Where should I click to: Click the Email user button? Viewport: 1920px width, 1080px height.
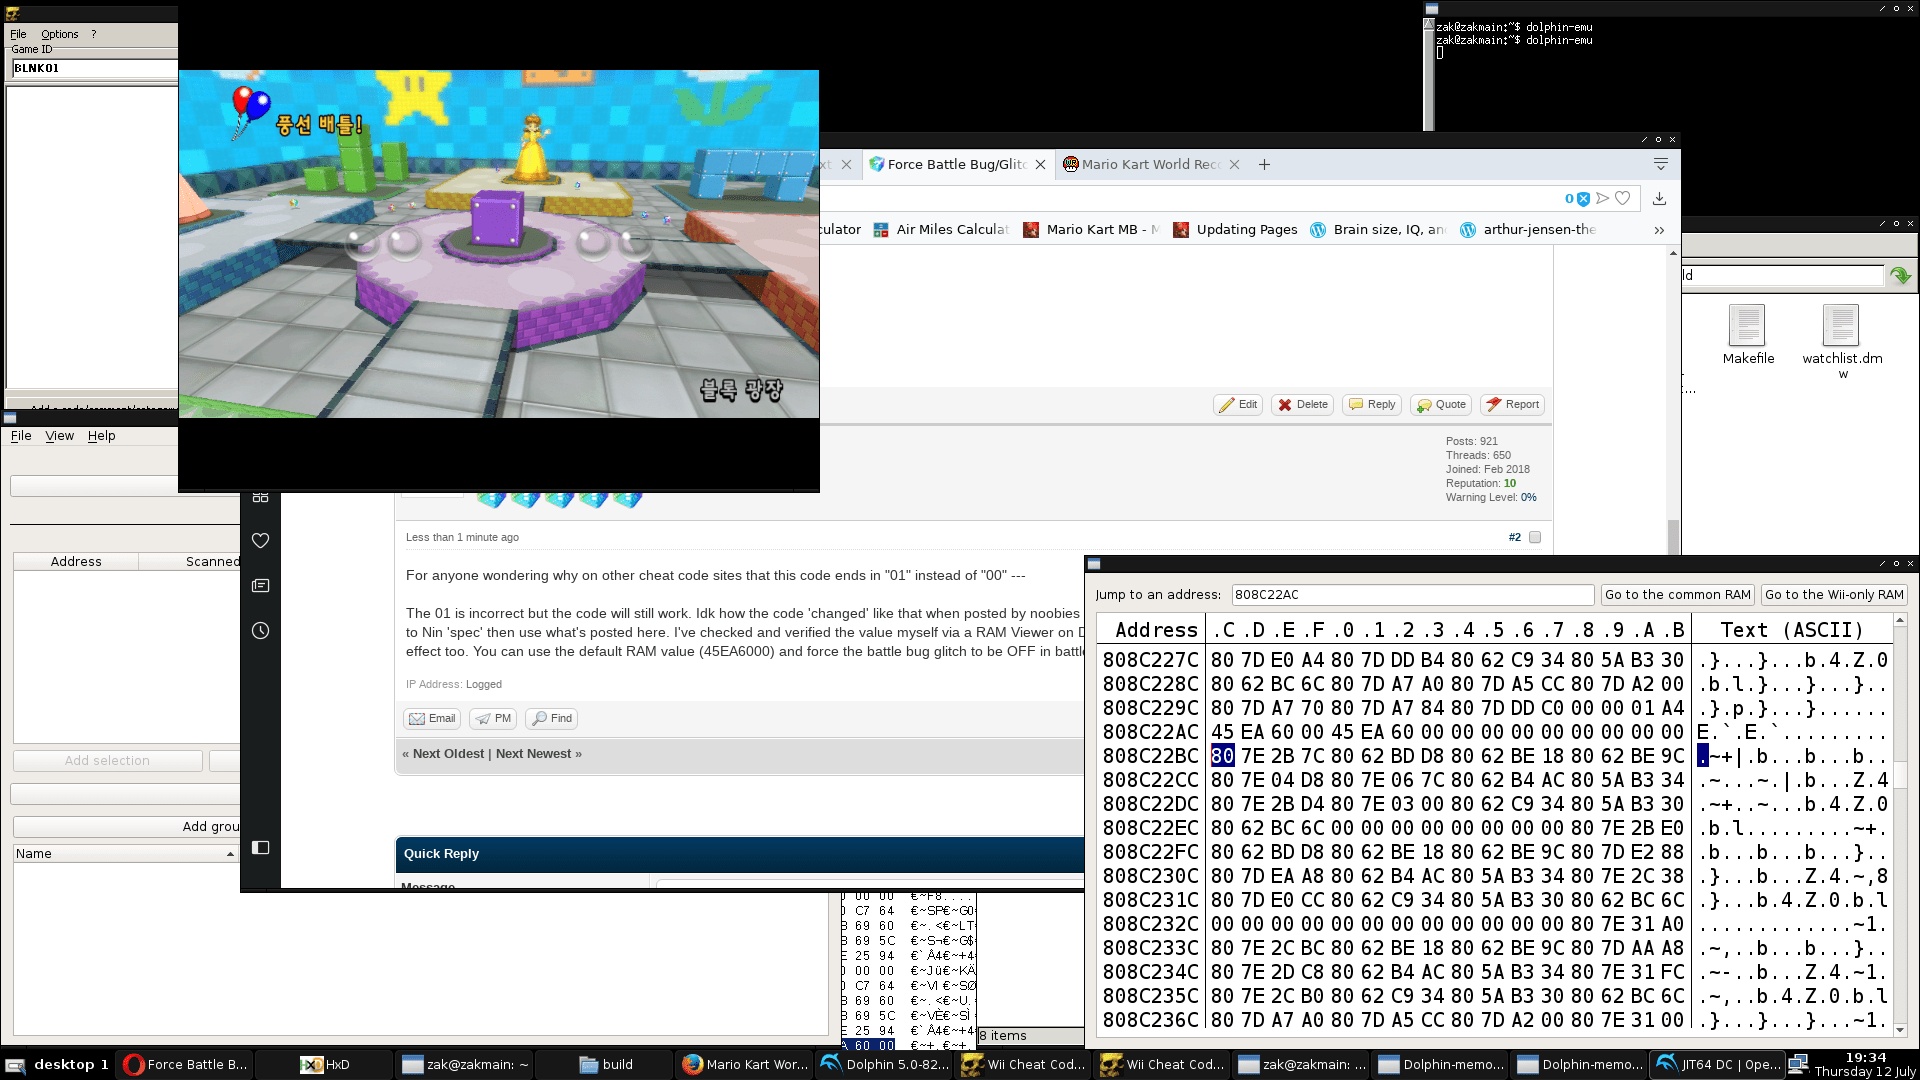coord(431,719)
